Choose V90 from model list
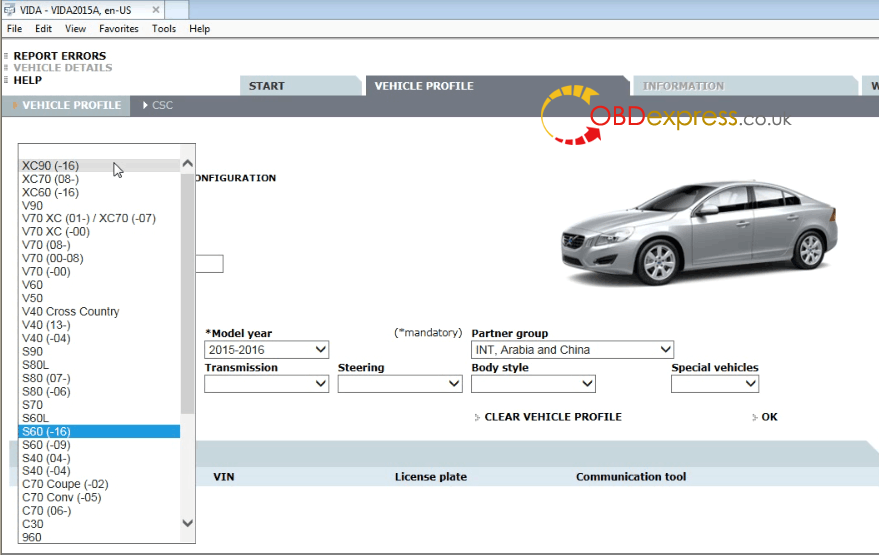Viewport: 879px width, 555px height. [x=99, y=206]
